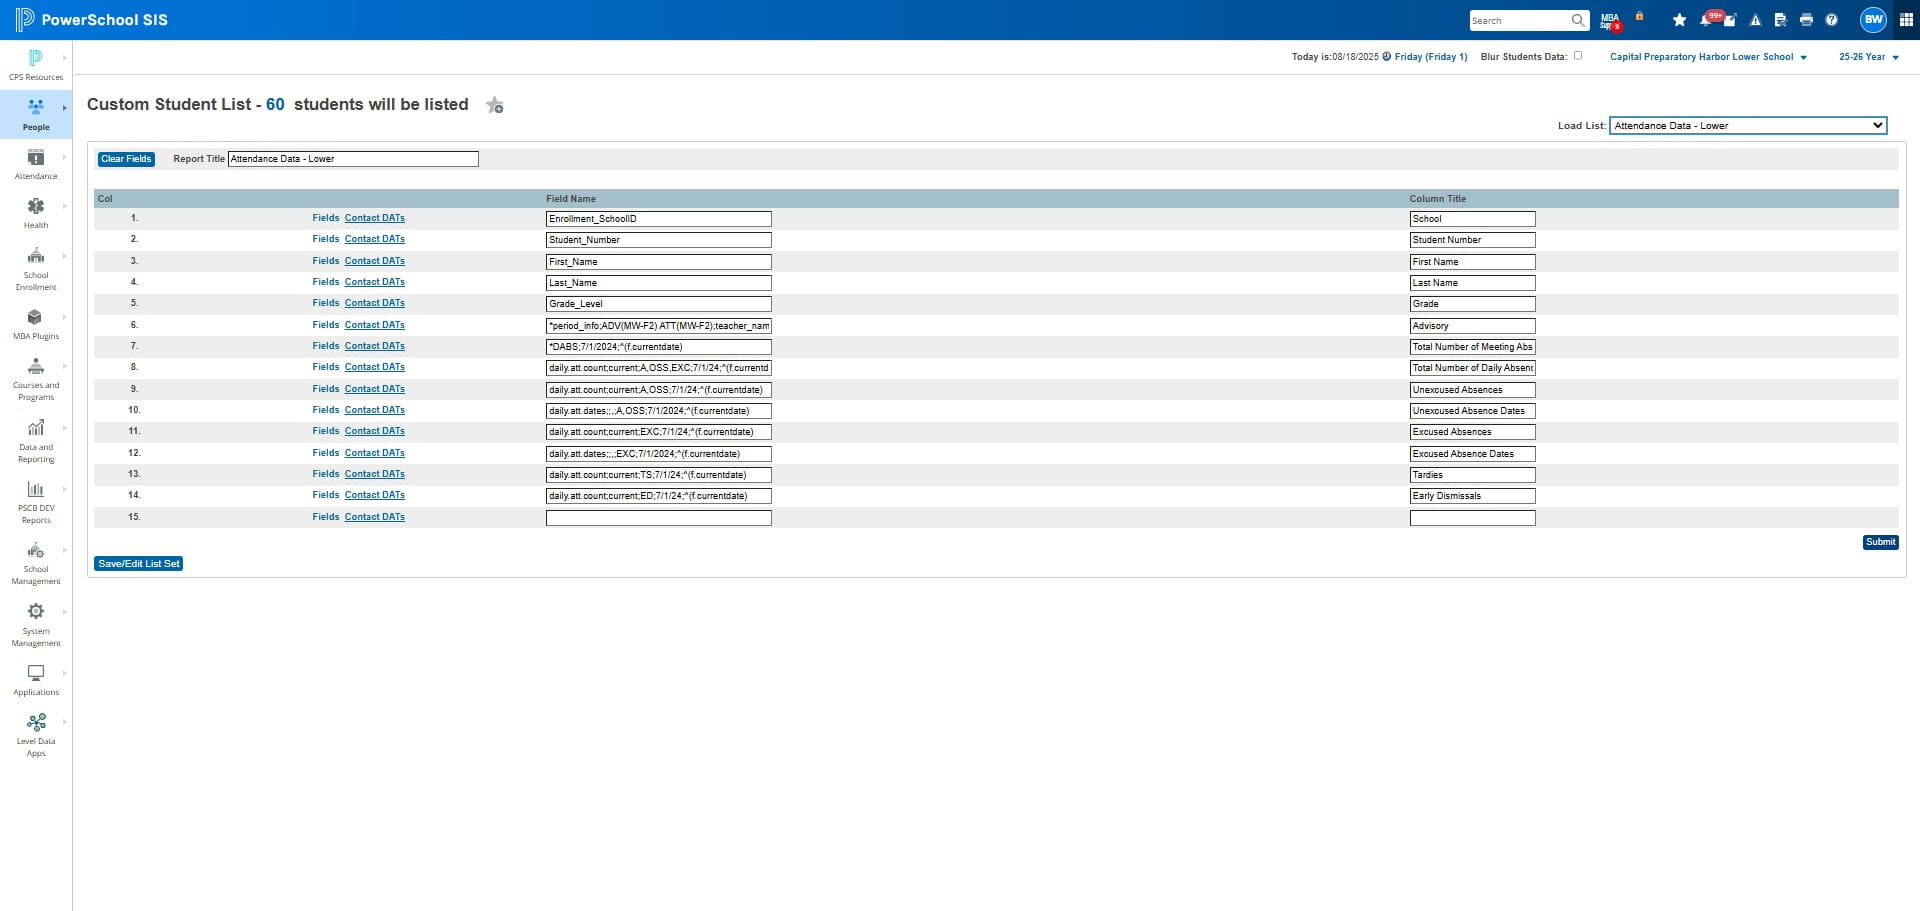The width and height of the screenshot is (1920, 911).
Task: Expand the CPS Resources sidebar arrow
Action: [x=65, y=58]
